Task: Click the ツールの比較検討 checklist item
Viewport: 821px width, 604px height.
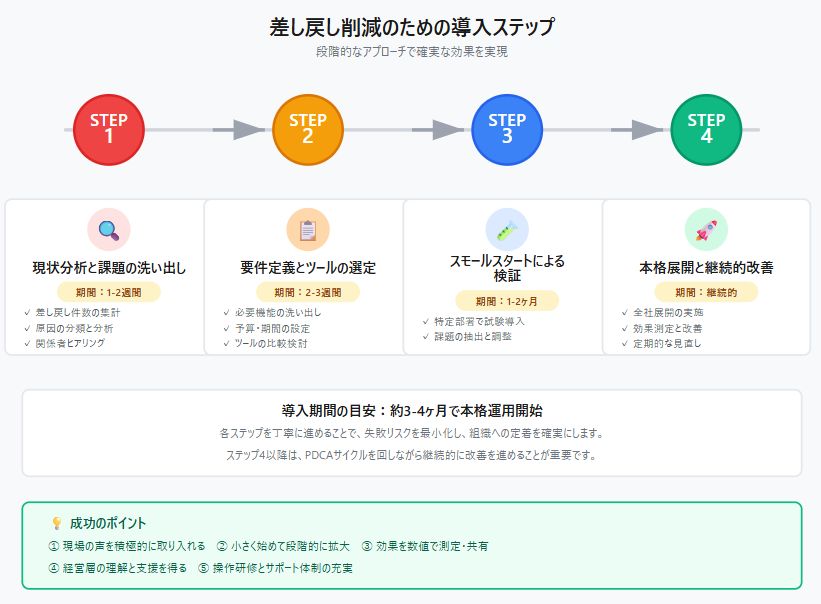Action: click(272, 343)
